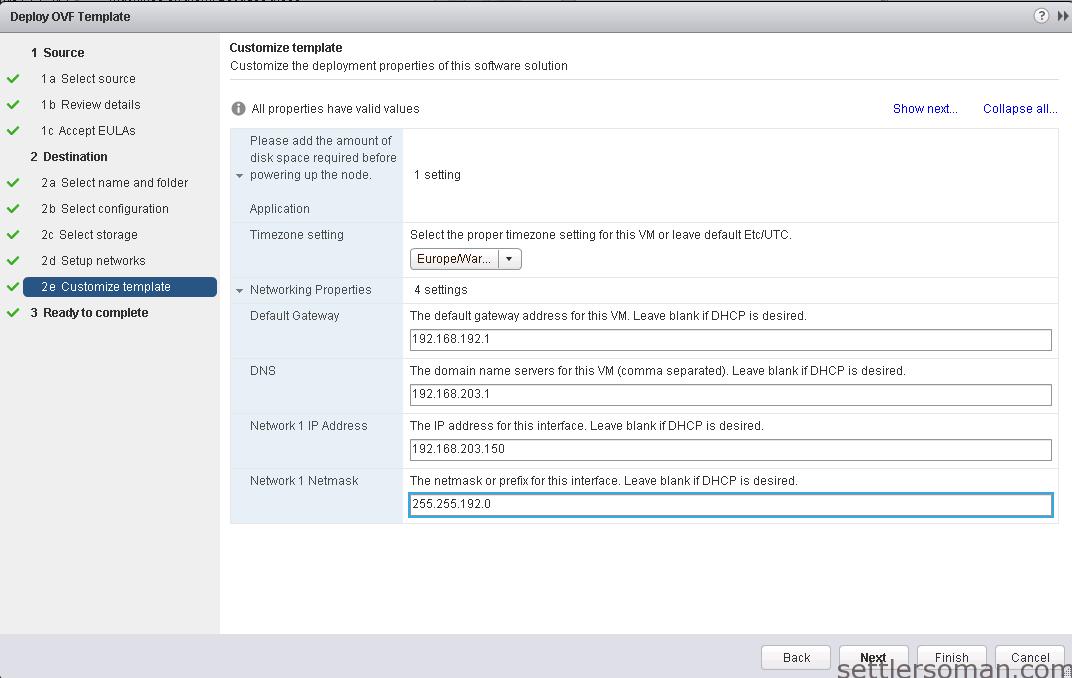Click the Default Gateway input field
The width and height of the screenshot is (1072, 678).
click(x=730, y=340)
